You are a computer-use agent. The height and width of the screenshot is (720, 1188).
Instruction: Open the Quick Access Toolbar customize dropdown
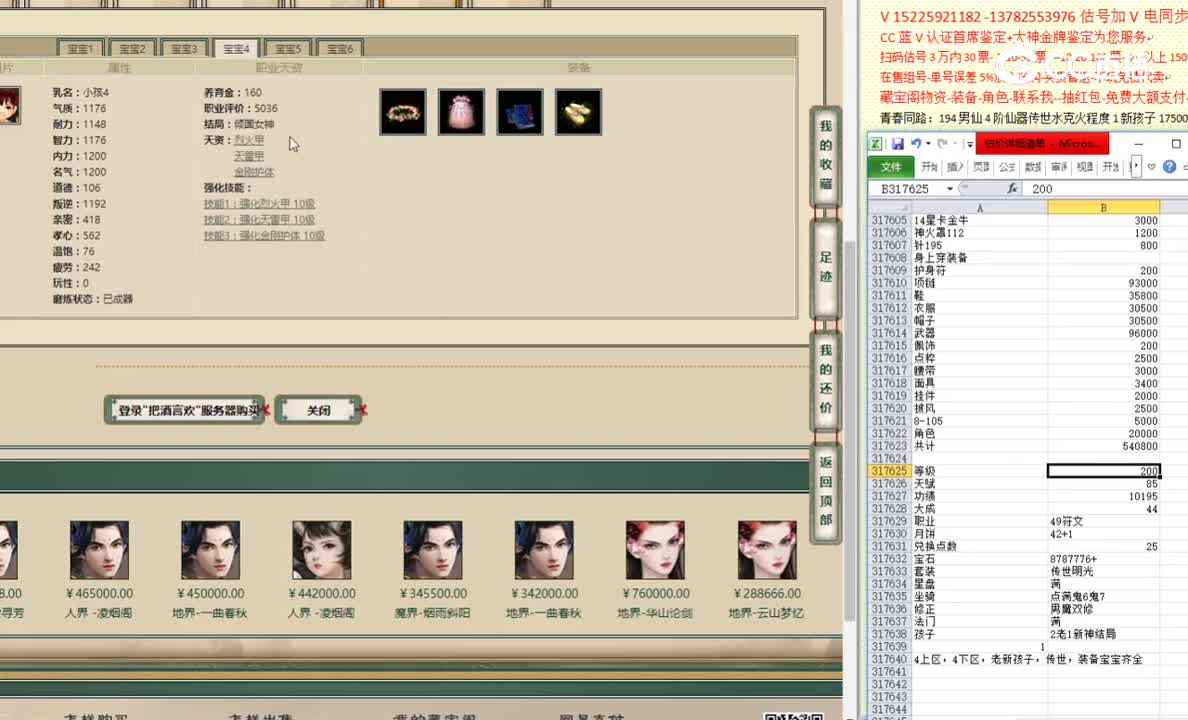pos(969,143)
